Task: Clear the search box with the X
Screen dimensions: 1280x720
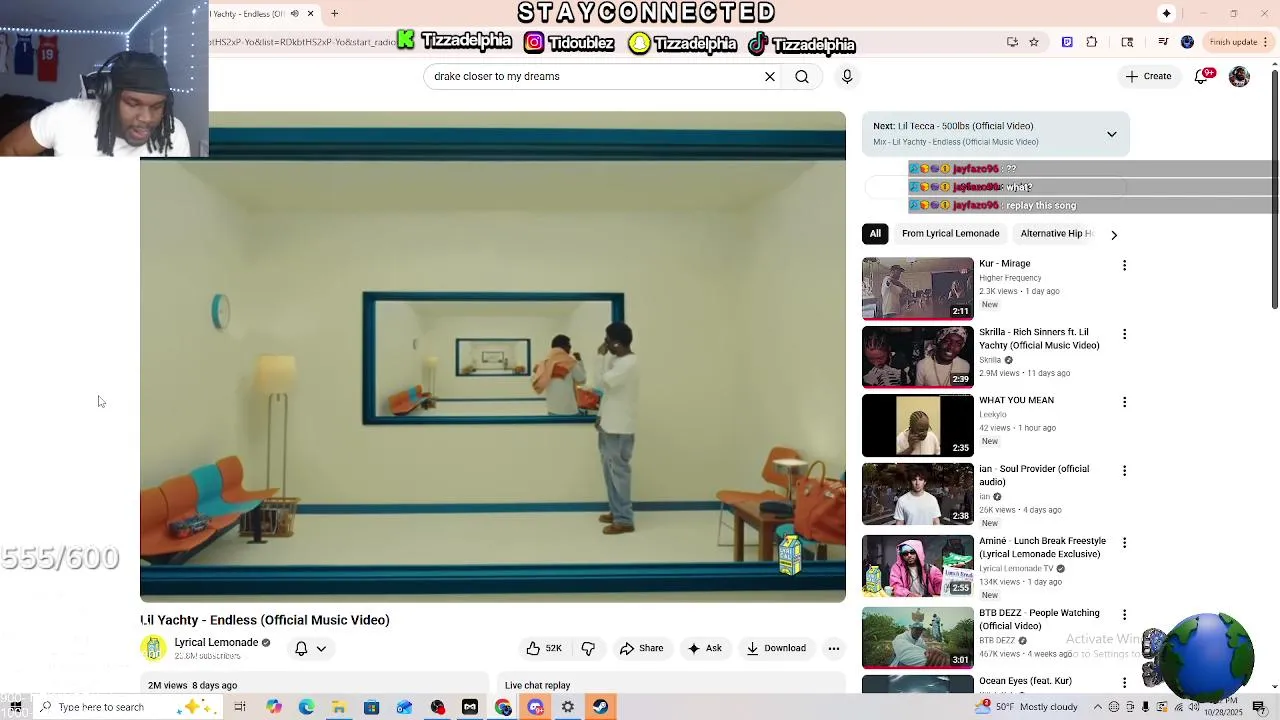Action: coord(770,76)
